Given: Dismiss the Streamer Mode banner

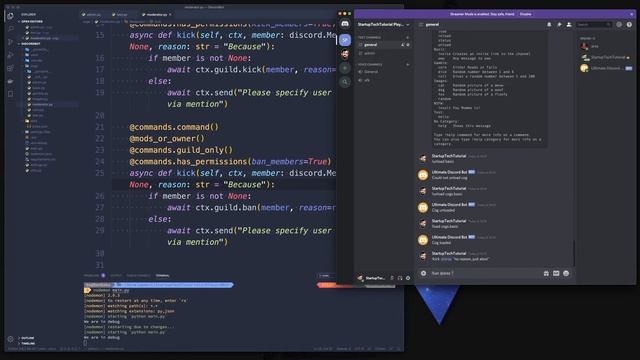Looking at the screenshot, I should (x=632, y=14).
